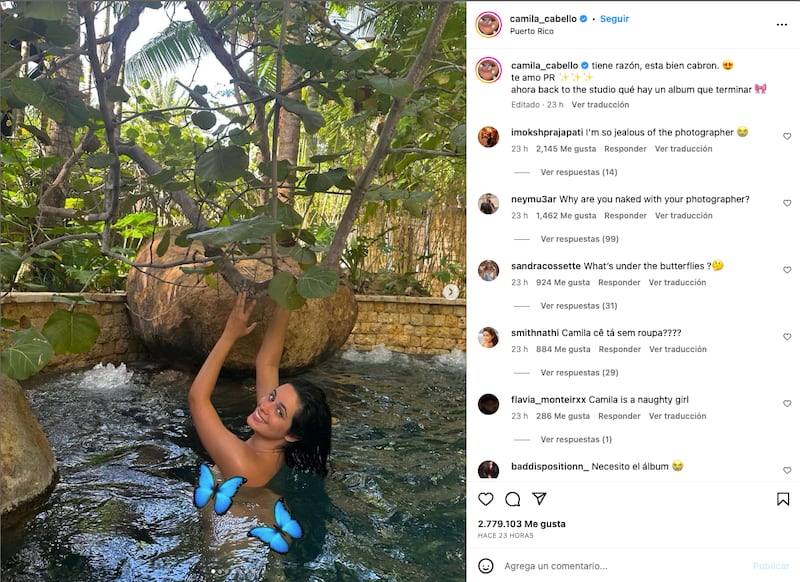
Task: Go to the next photo in carousel
Action: 451,292
